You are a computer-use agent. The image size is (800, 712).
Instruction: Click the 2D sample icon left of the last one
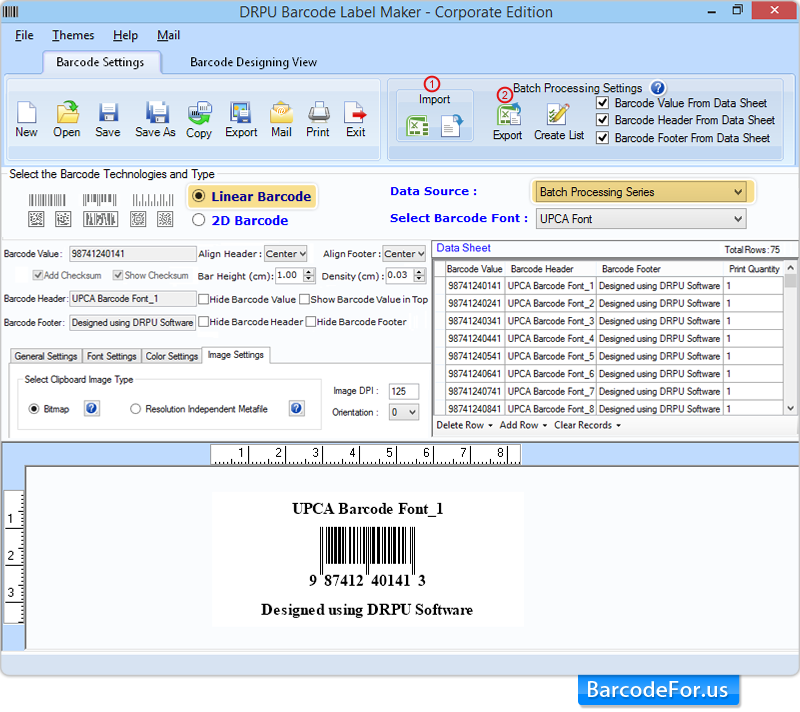point(138,219)
